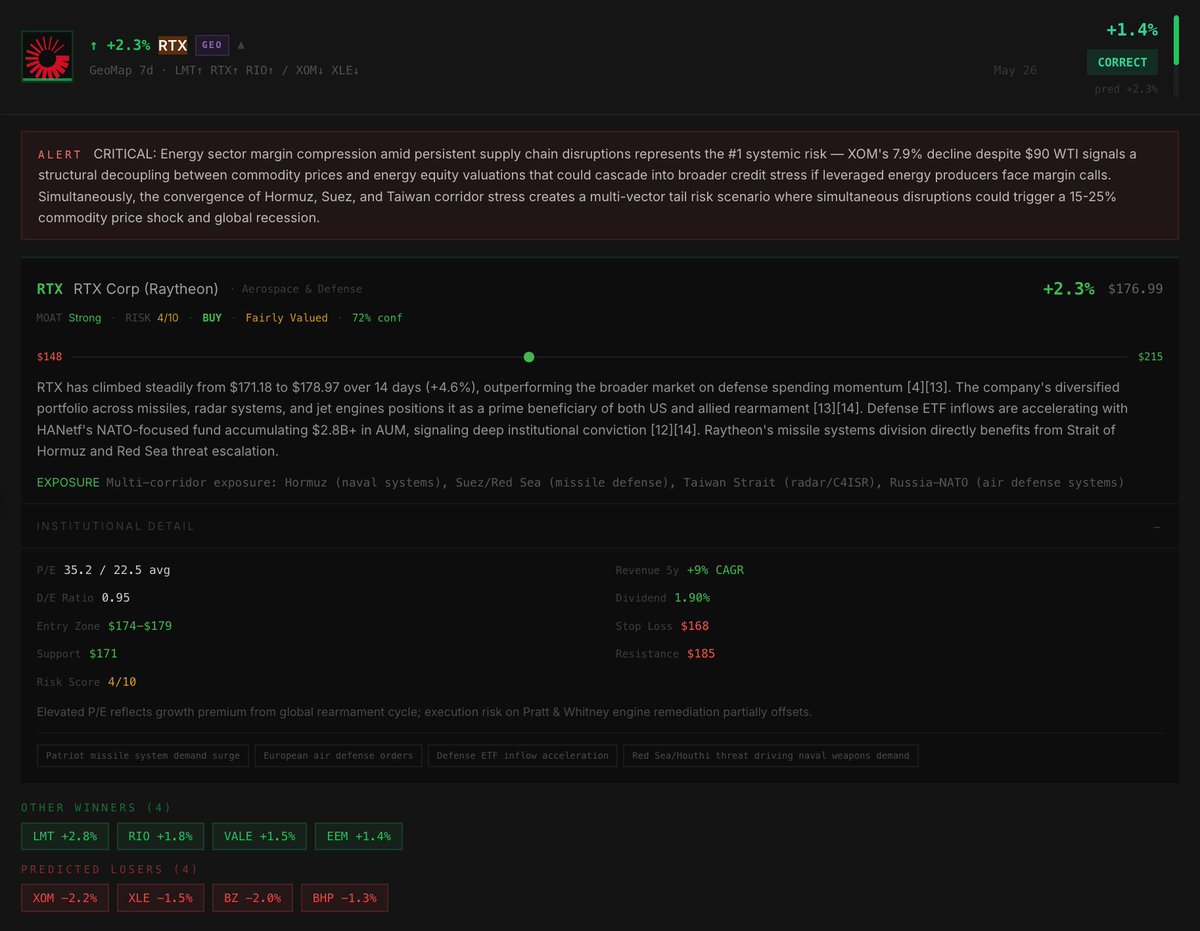Click the pred +2.3% text

click(1126, 89)
